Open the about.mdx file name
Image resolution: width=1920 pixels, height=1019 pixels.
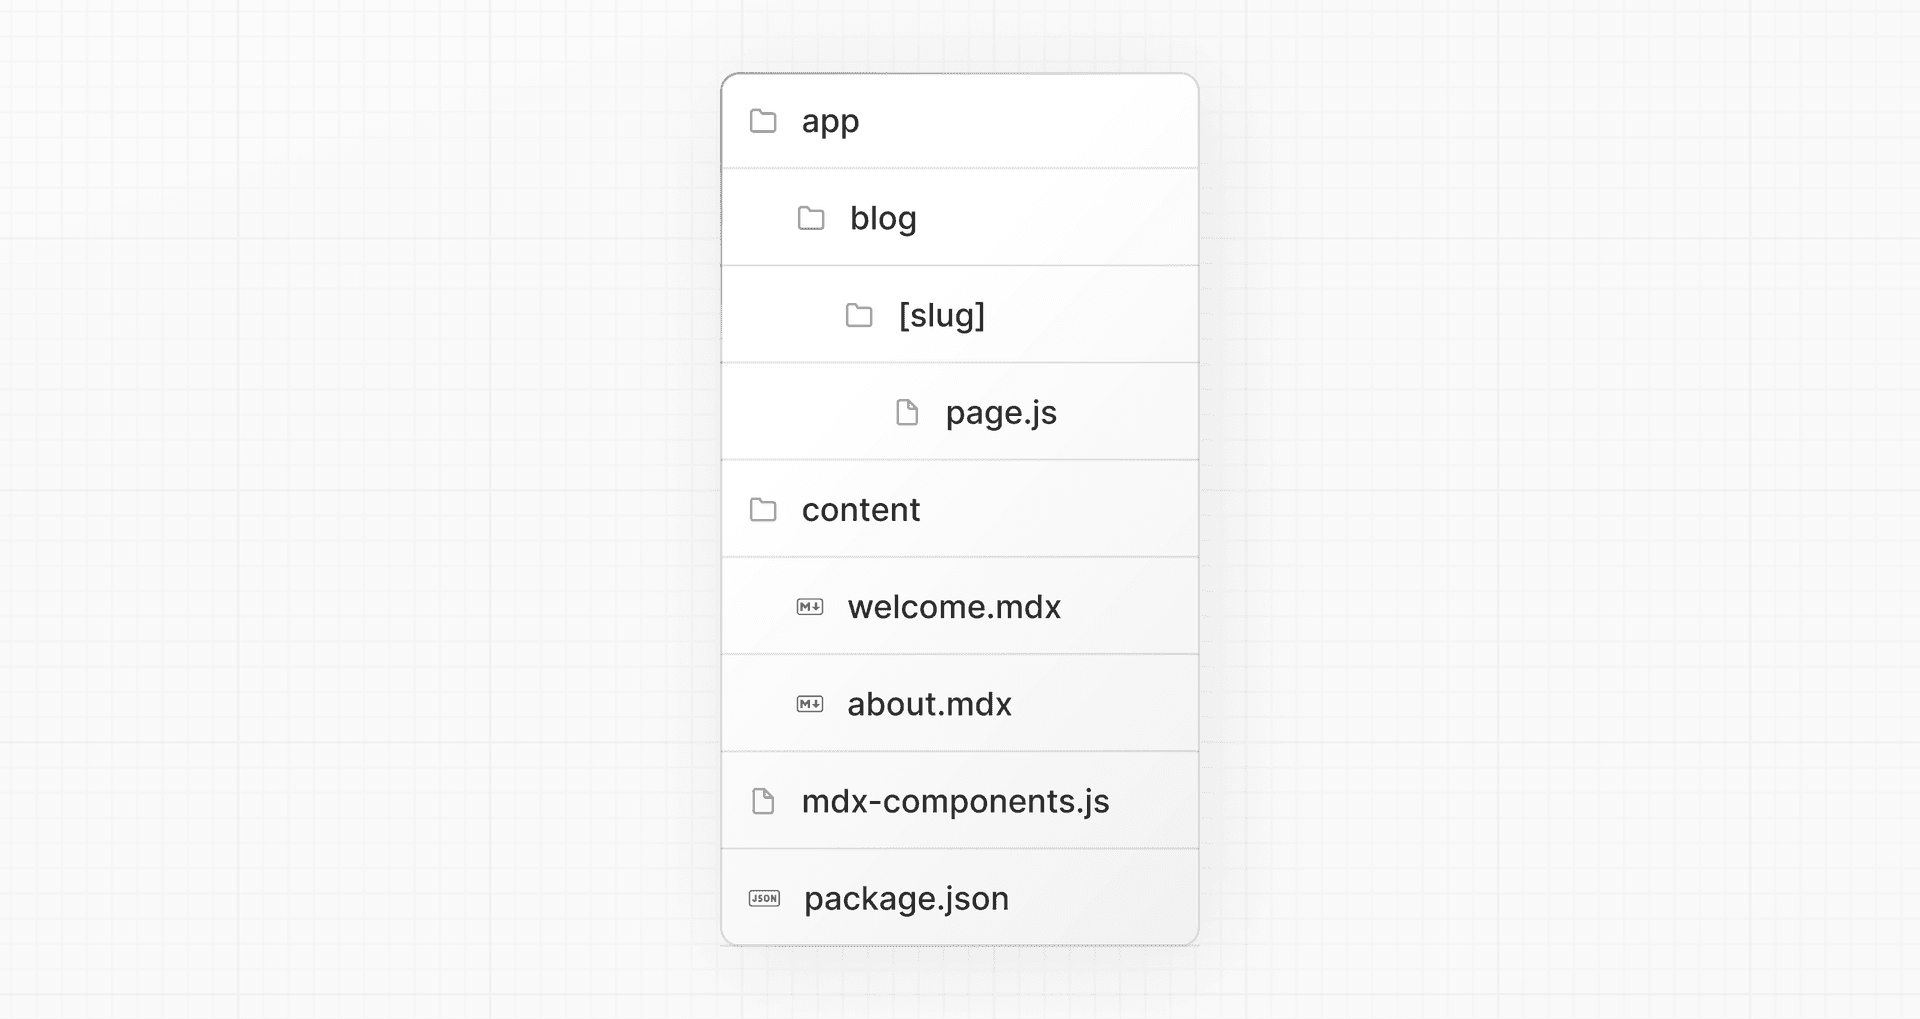(x=930, y=704)
